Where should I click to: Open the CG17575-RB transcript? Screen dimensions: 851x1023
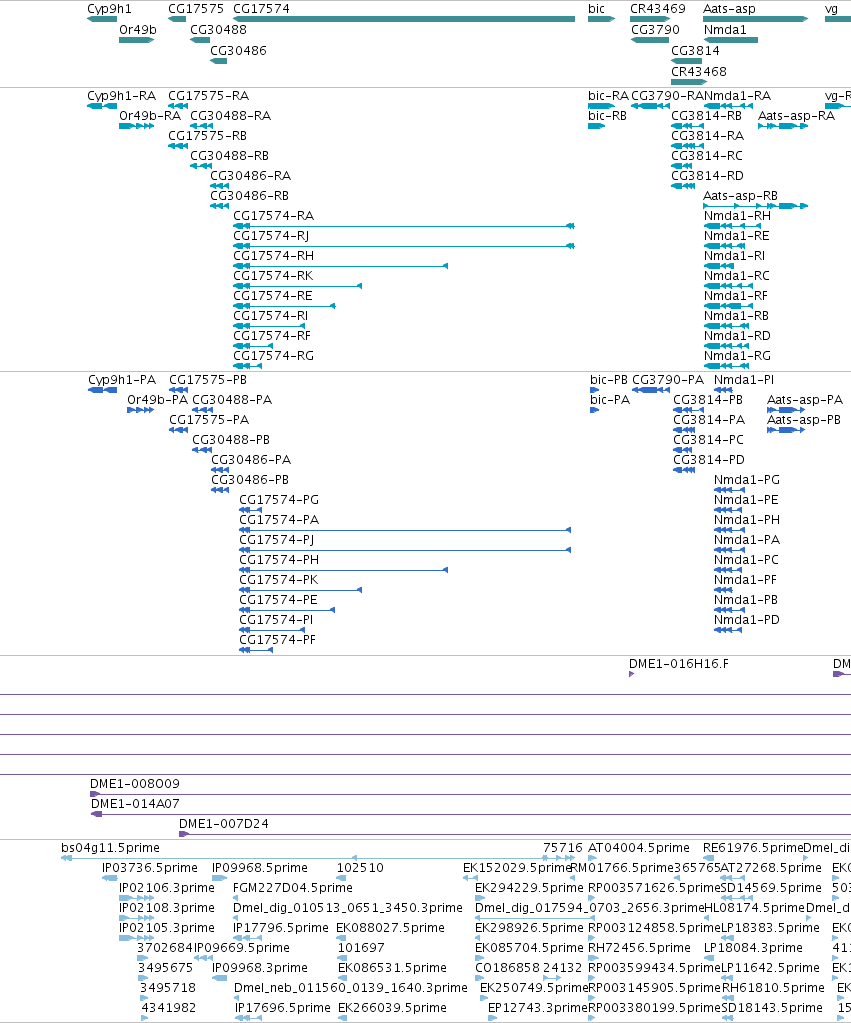(x=178, y=146)
